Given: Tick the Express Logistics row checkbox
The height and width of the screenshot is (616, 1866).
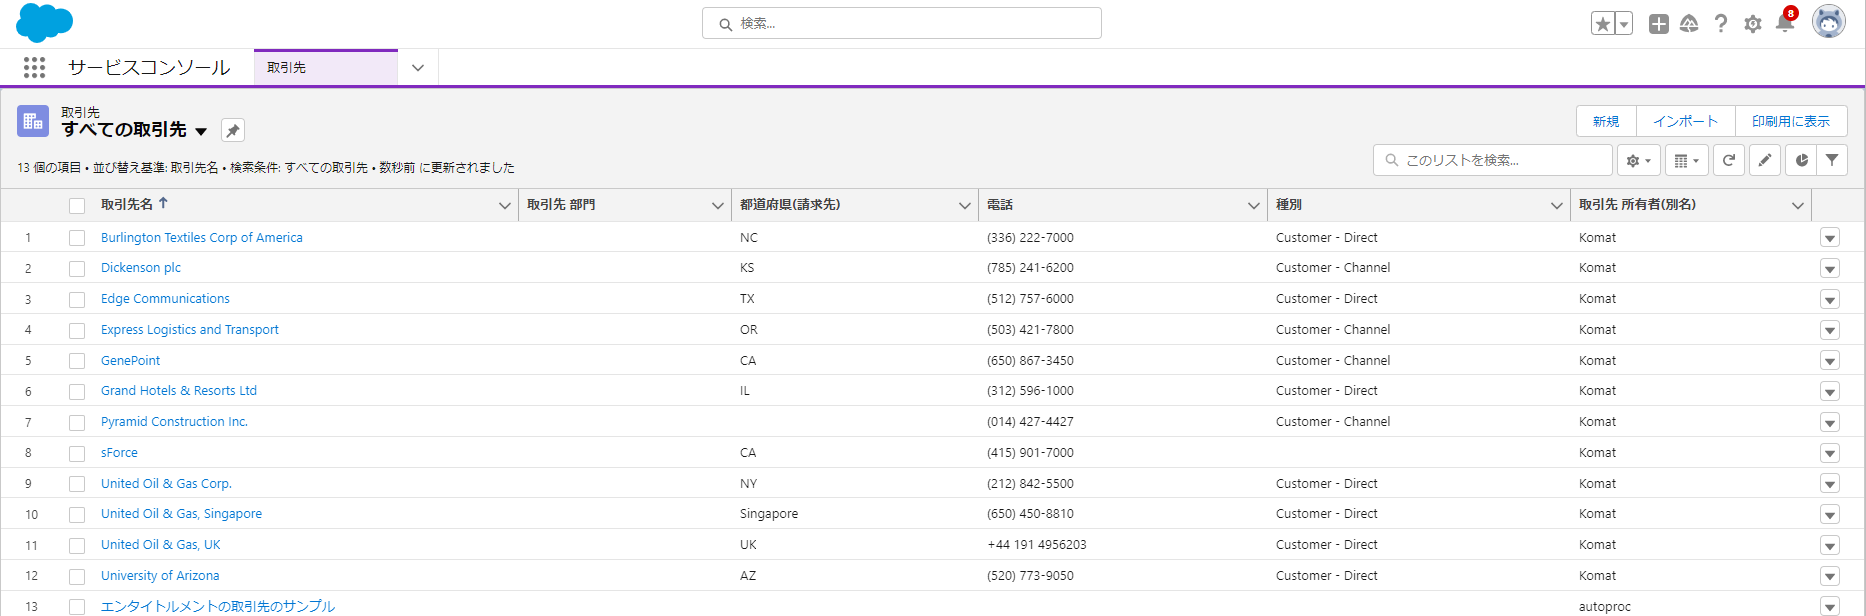Looking at the screenshot, I should (x=77, y=331).
